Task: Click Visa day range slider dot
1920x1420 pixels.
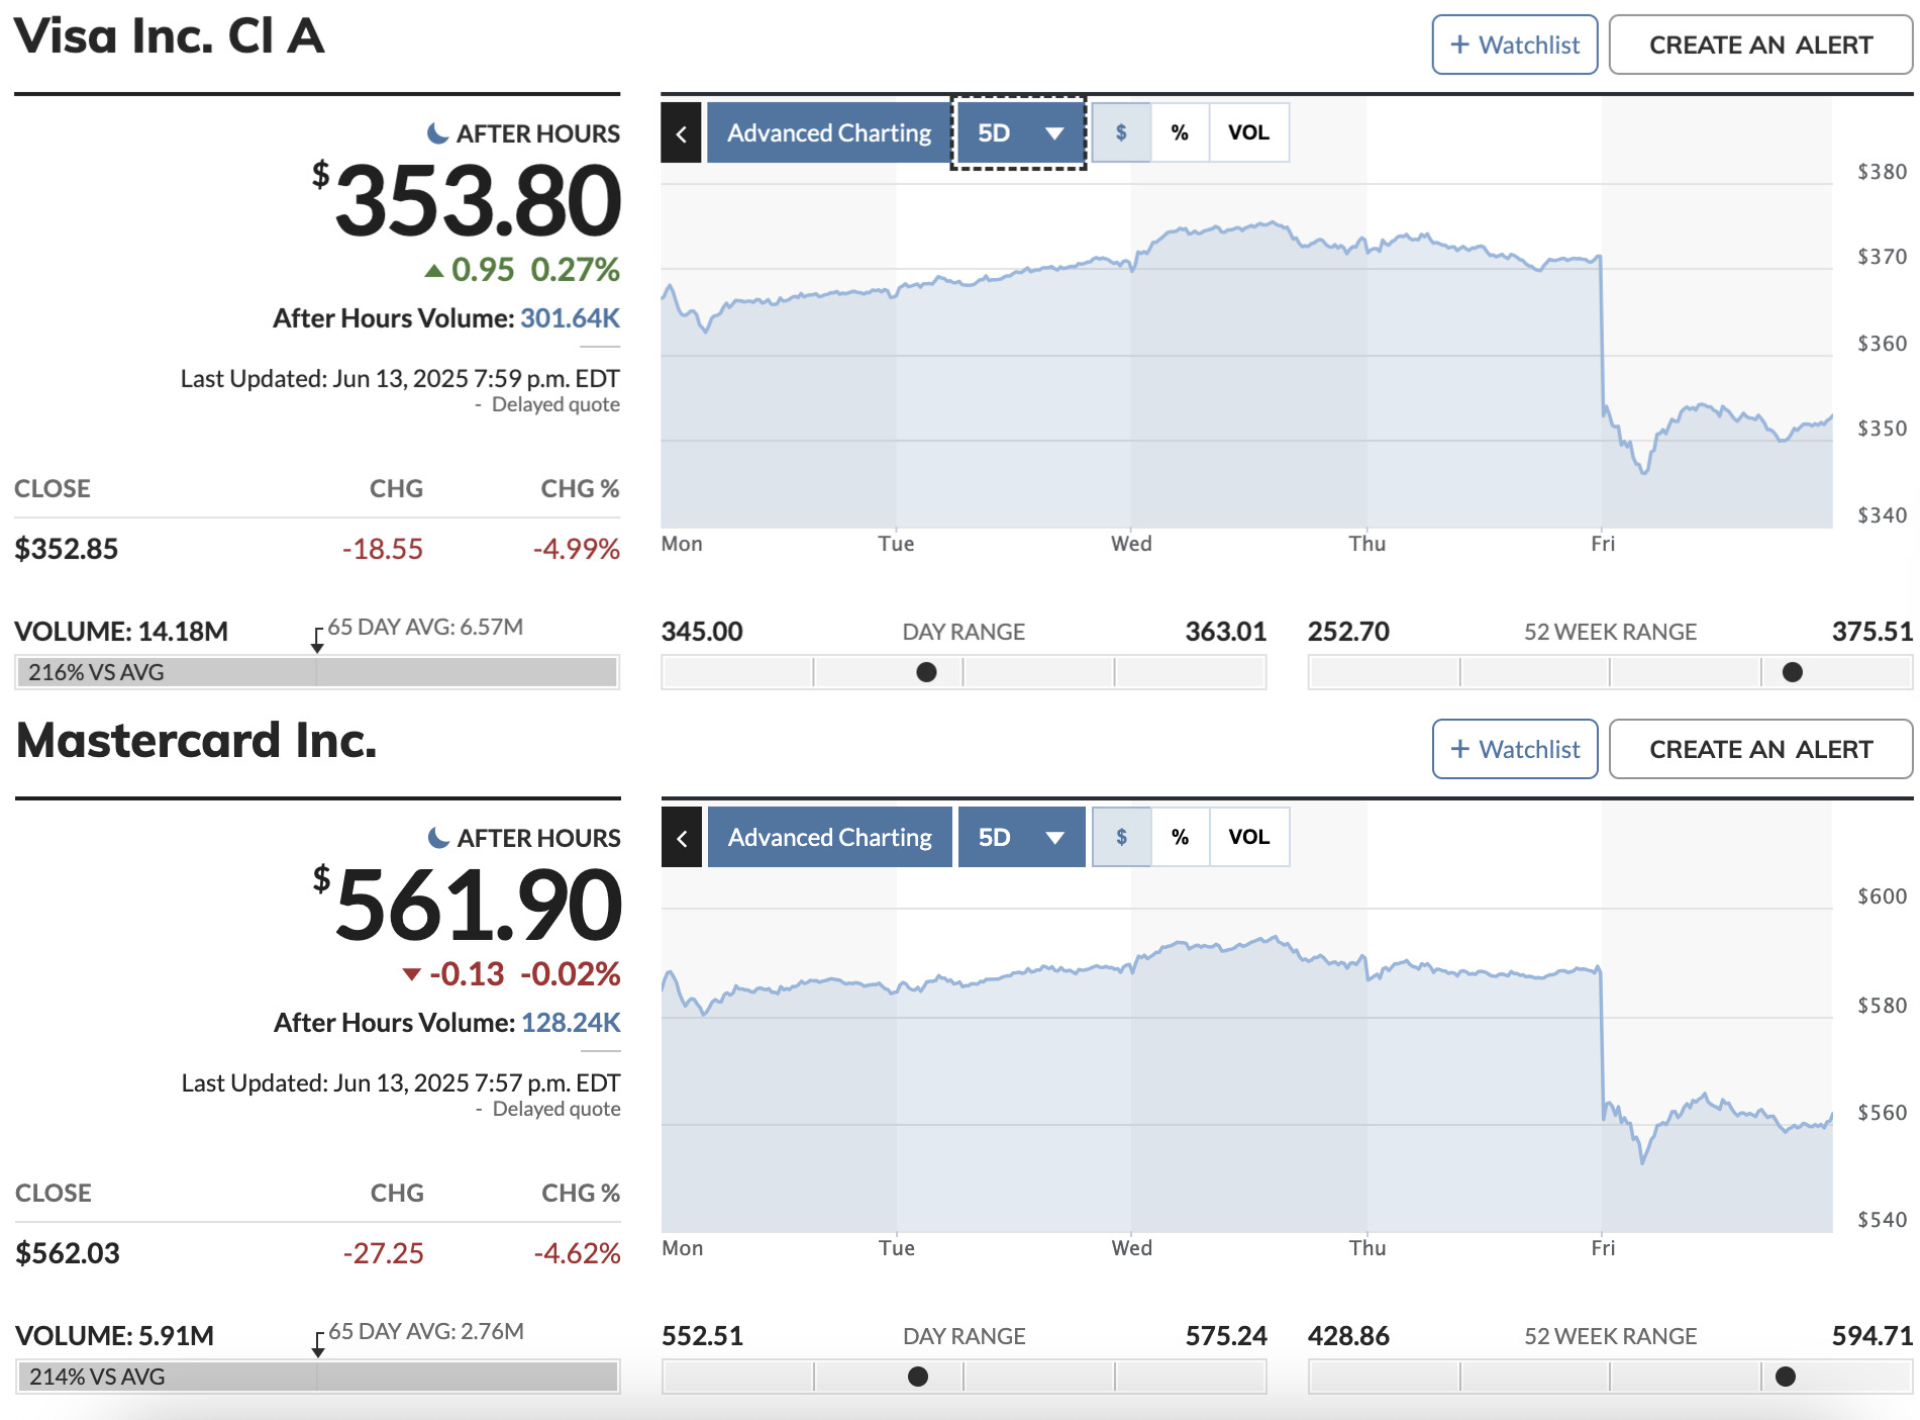Action: point(927,672)
